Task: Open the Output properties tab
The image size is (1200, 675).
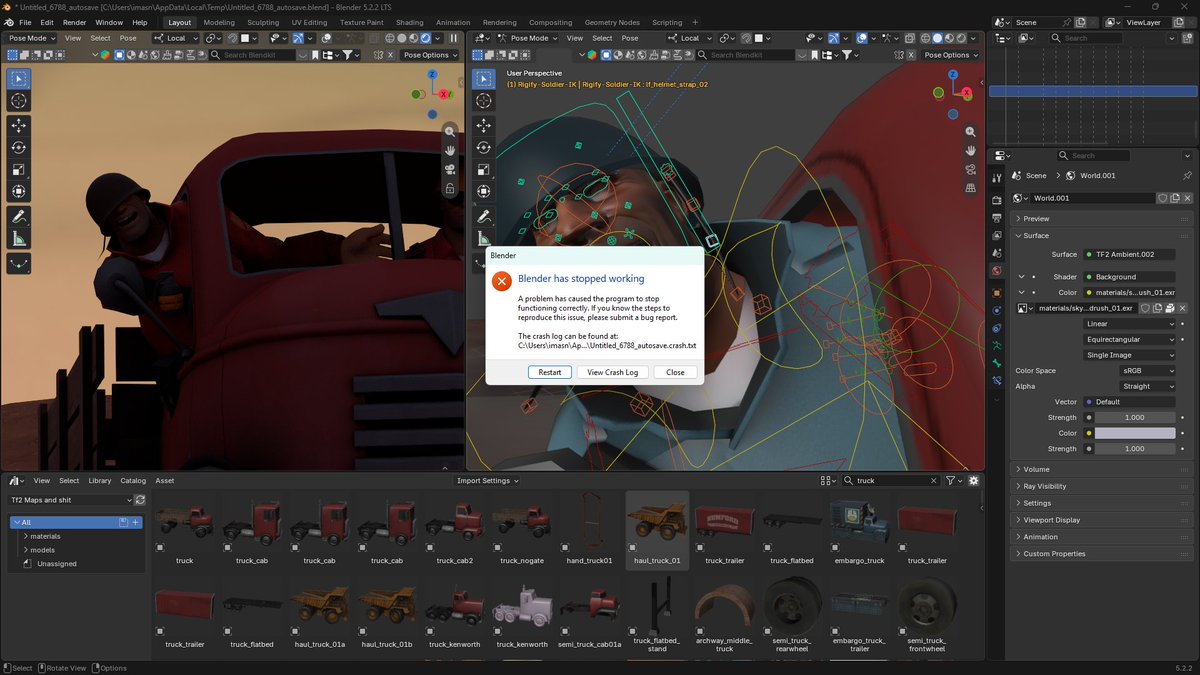Action: coord(996,218)
